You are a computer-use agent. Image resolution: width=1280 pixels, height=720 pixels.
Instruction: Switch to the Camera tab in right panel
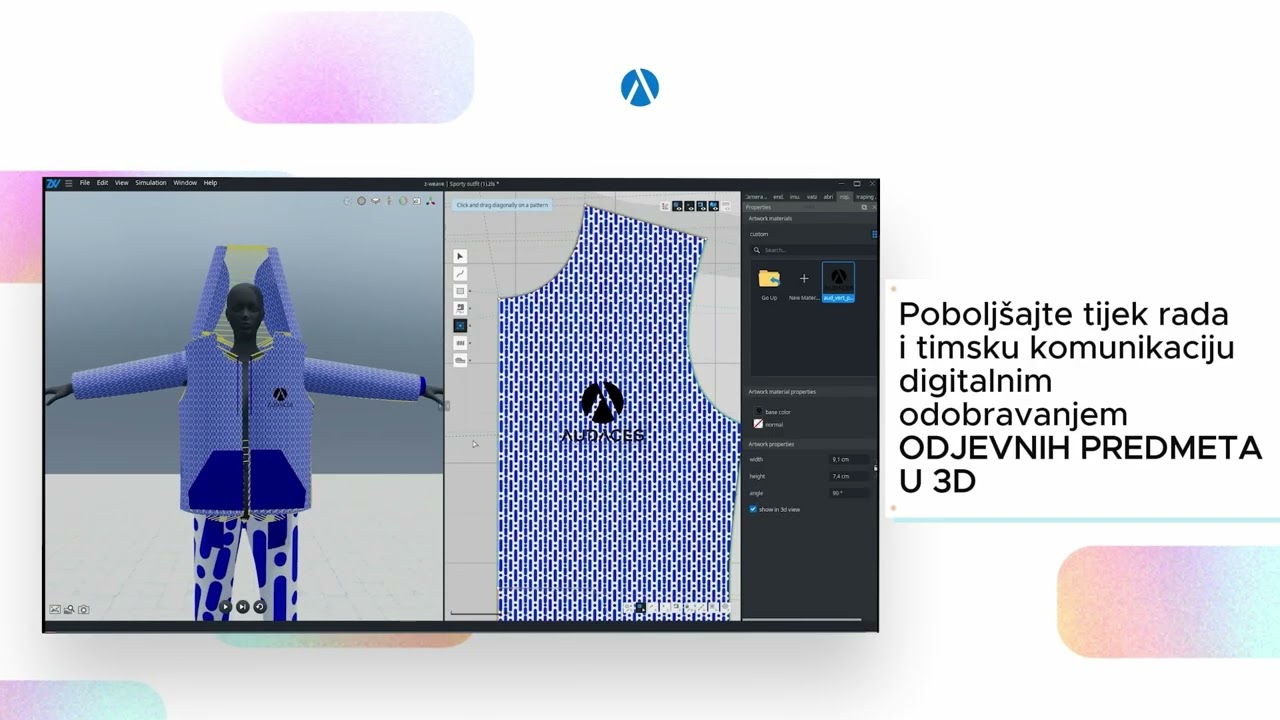tap(756, 197)
